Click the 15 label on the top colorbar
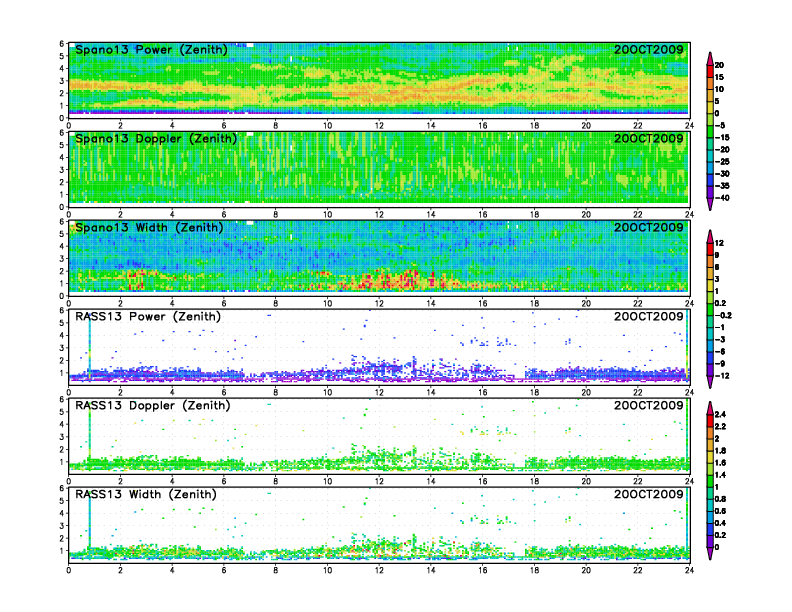The height and width of the screenshot is (612, 792). [719, 77]
